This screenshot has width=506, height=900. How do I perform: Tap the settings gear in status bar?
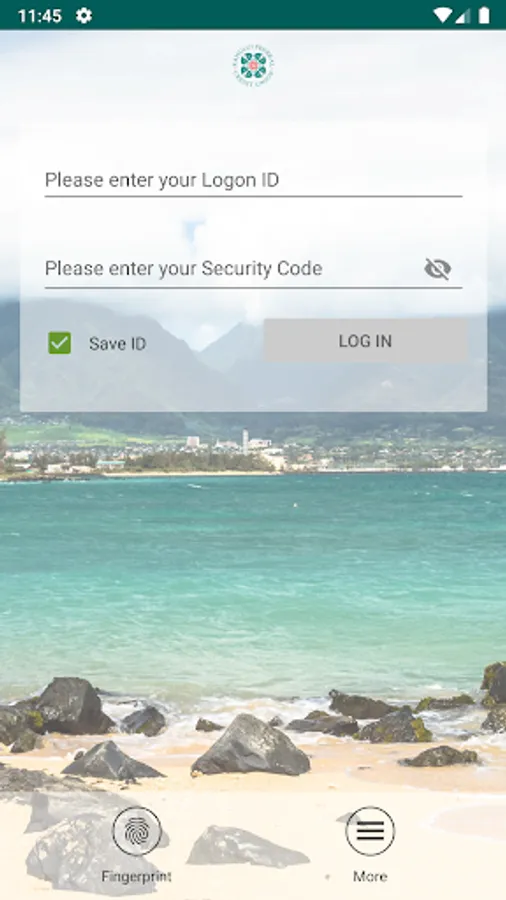(x=84, y=15)
